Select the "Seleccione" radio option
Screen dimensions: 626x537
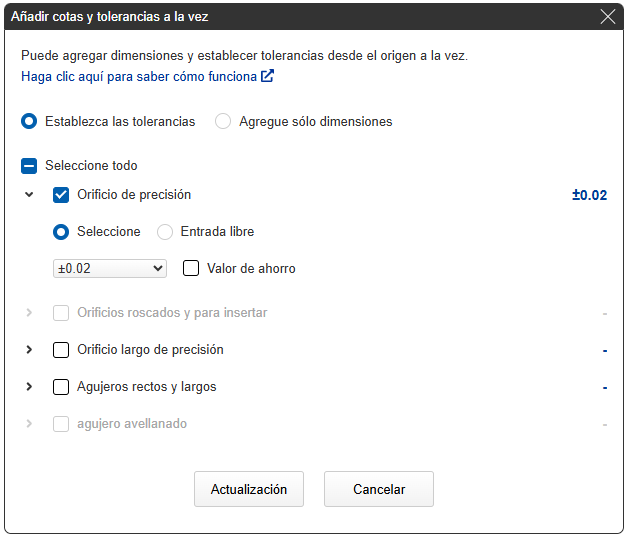tap(61, 232)
